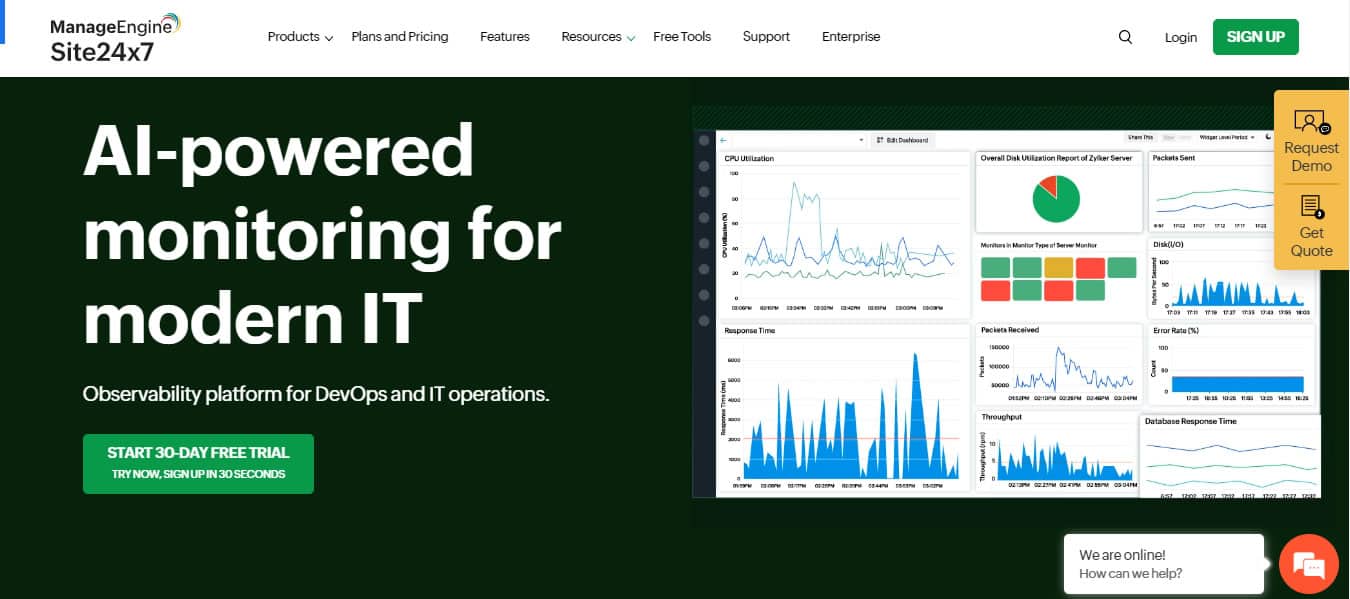The width and height of the screenshot is (1350, 599).
Task: Click the 'We are online!' chat message box
Action: [1163, 564]
